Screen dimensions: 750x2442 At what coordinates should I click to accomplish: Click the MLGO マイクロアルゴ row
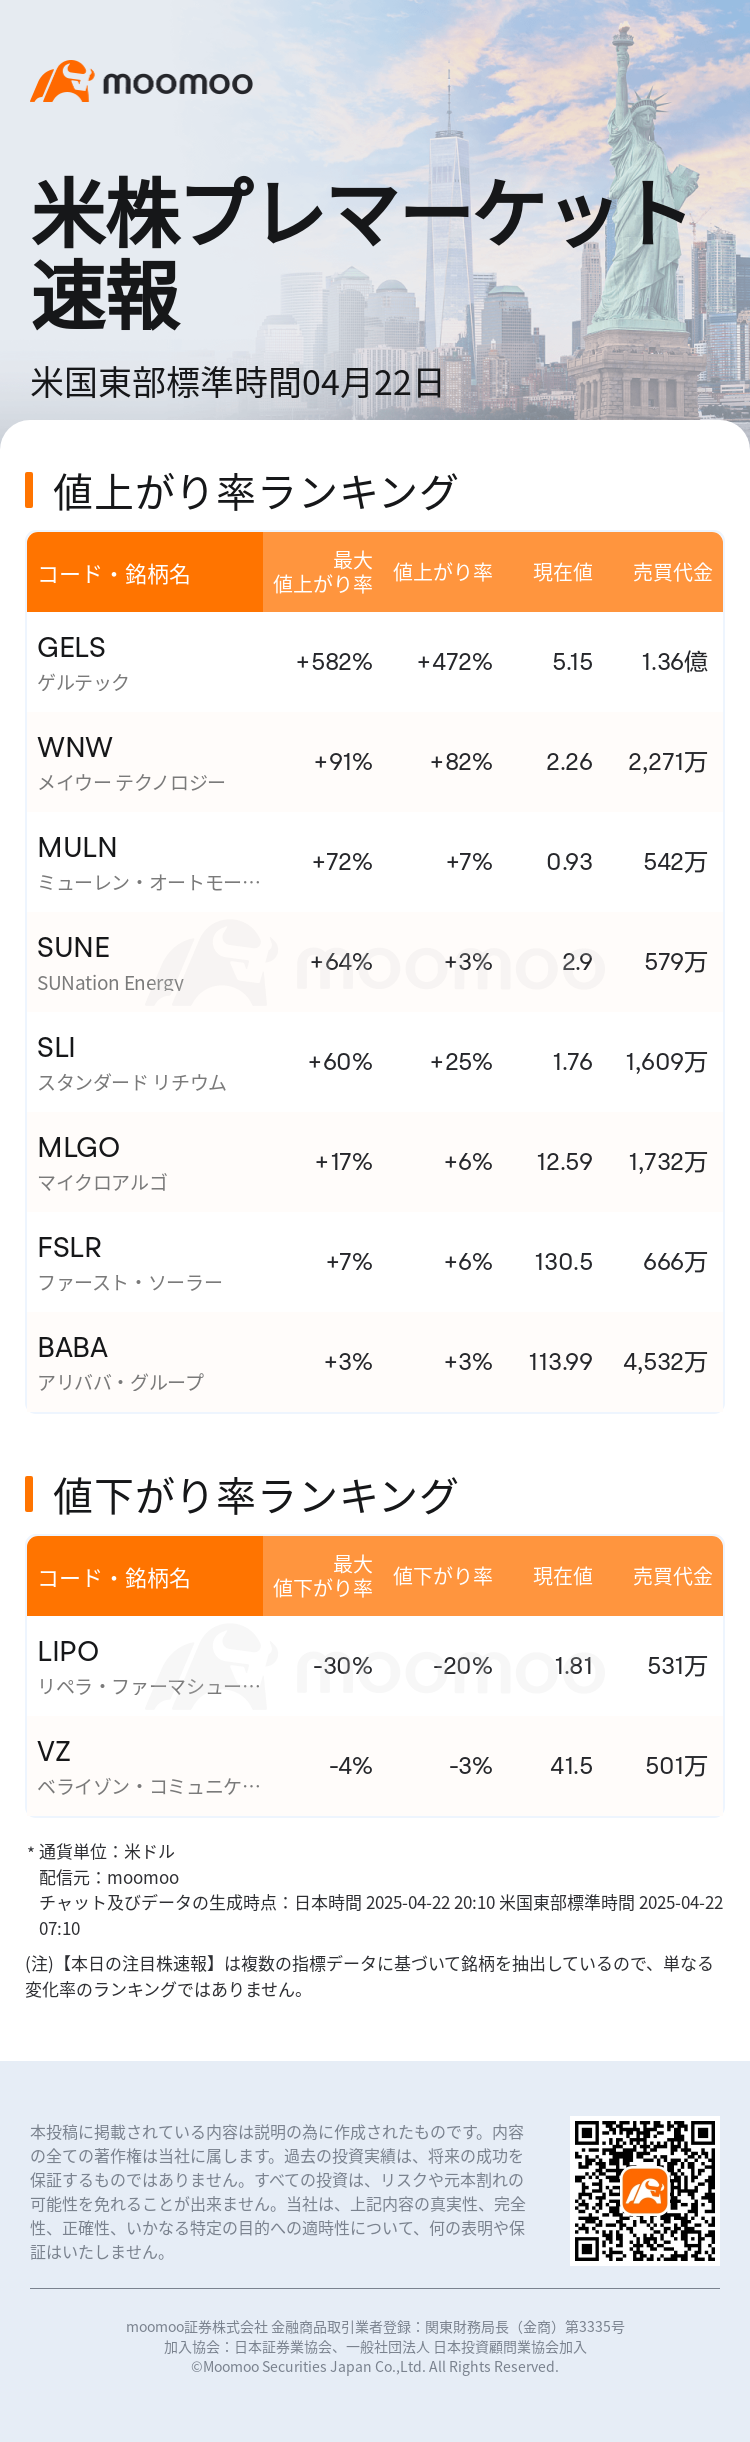374,1162
